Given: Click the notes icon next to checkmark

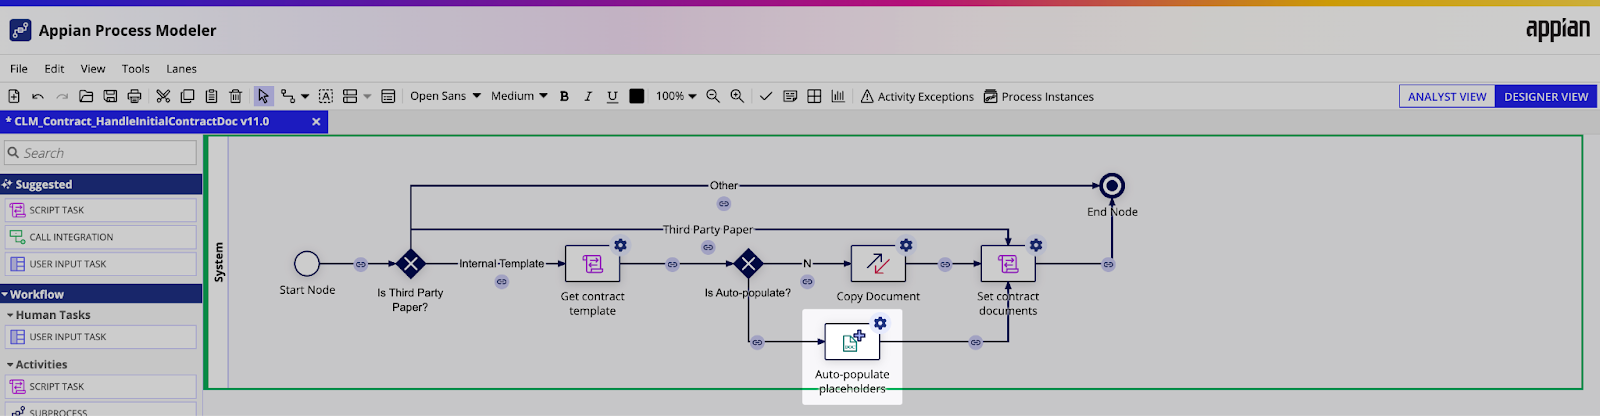Looking at the screenshot, I should click(790, 96).
